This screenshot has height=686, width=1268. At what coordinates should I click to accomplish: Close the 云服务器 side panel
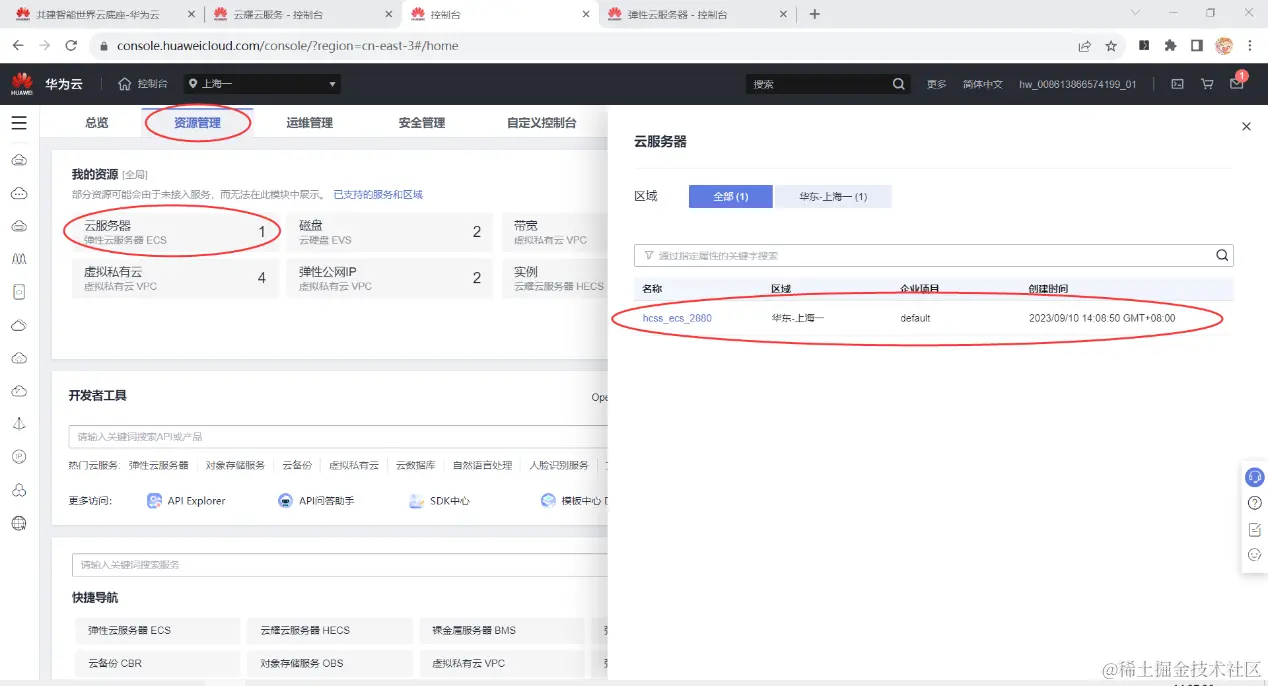pos(1246,127)
